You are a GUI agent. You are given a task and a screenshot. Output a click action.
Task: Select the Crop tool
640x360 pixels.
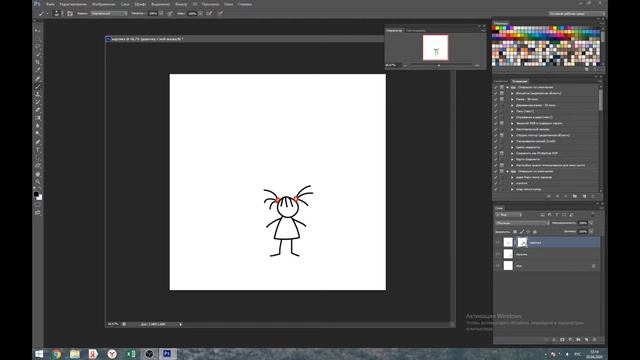38,62
